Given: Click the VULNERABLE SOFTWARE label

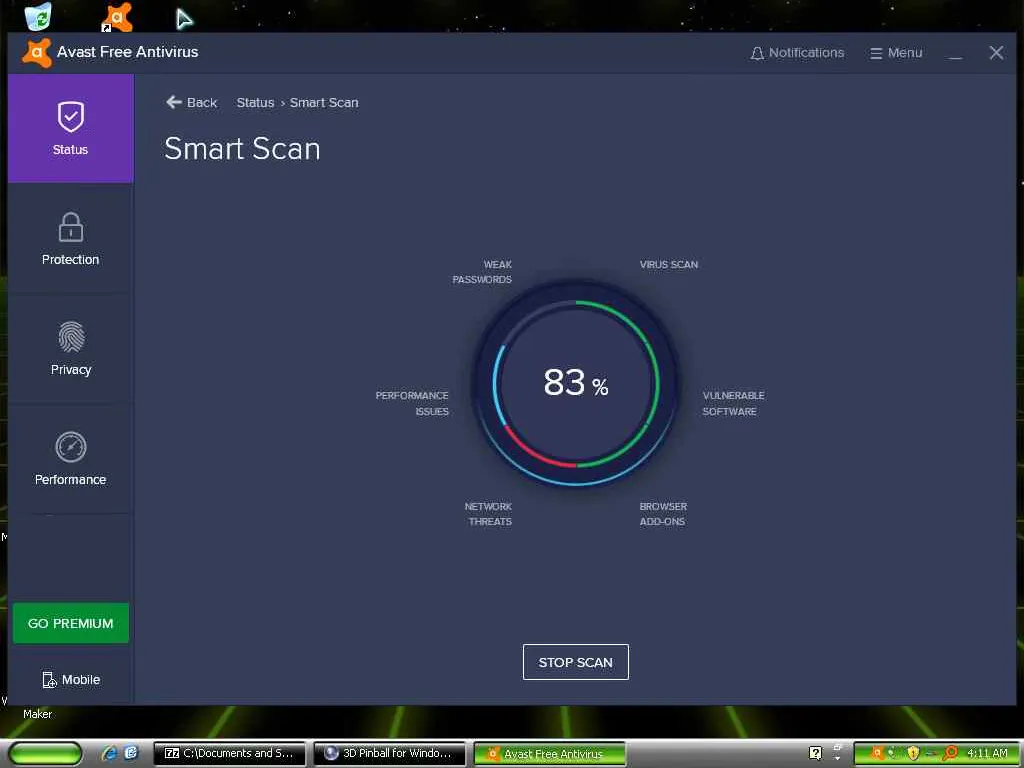Looking at the screenshot, I should tap(733, 403).
